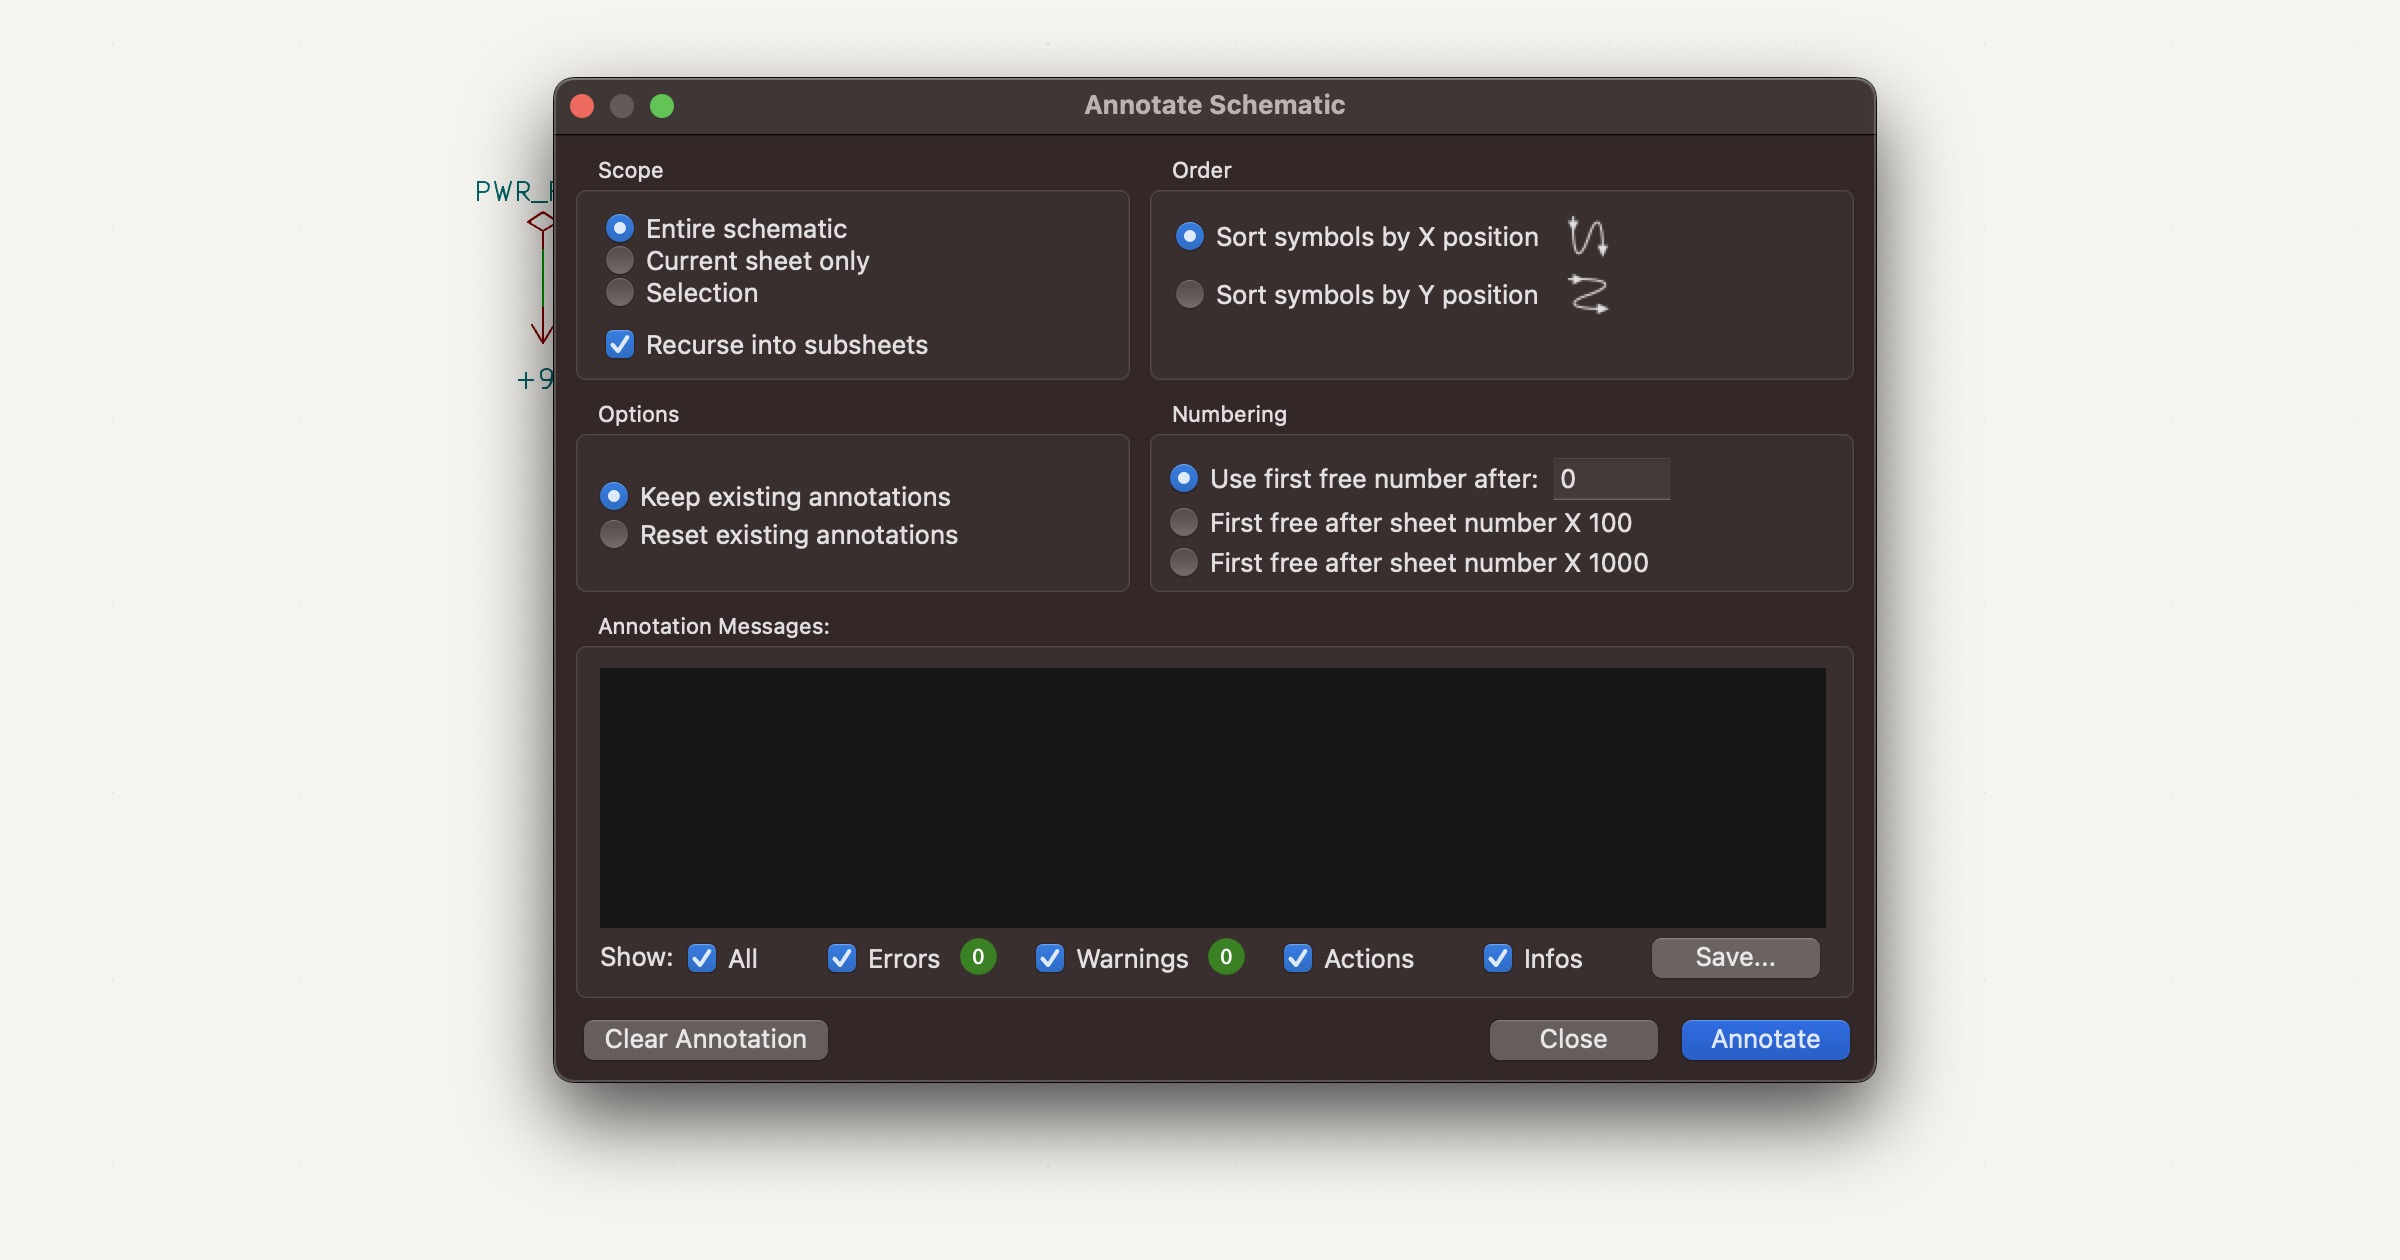Click the Clear Annotation button
The image size is (2400, 1260).
tap(705, 1039)
